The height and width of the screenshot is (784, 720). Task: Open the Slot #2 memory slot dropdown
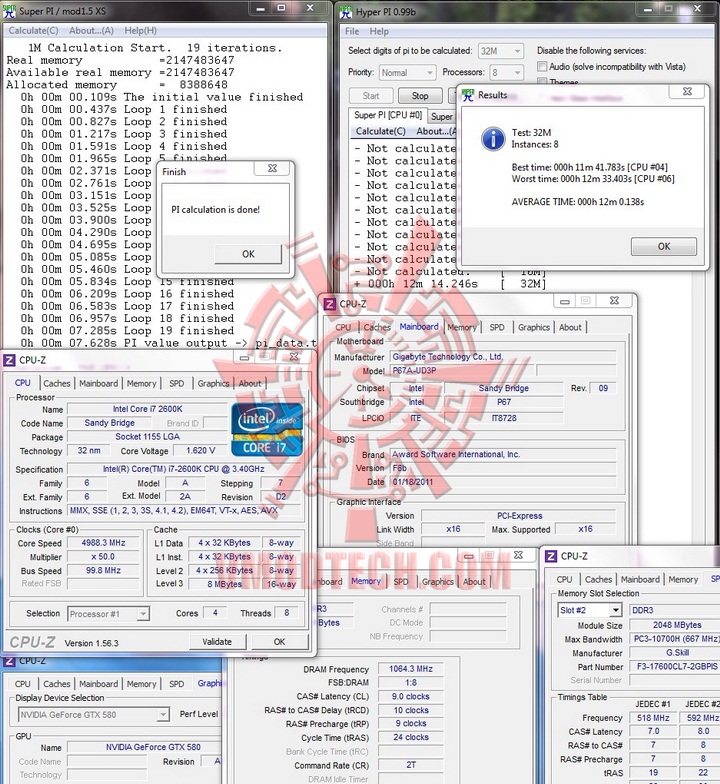click(x=590, y=610)
